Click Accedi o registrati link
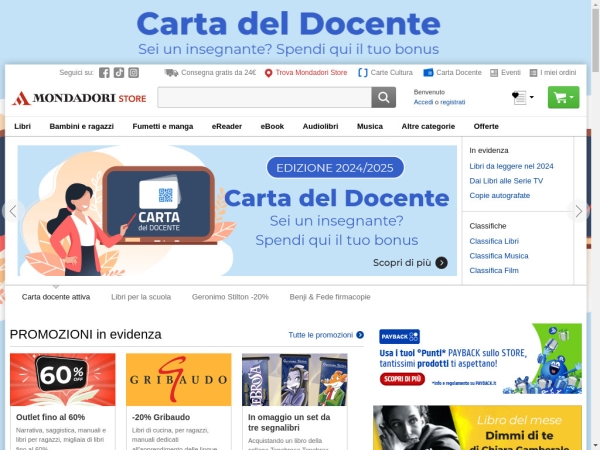Image resolution: width=600 pixels, height=450 pixels. tap(439, 102)
